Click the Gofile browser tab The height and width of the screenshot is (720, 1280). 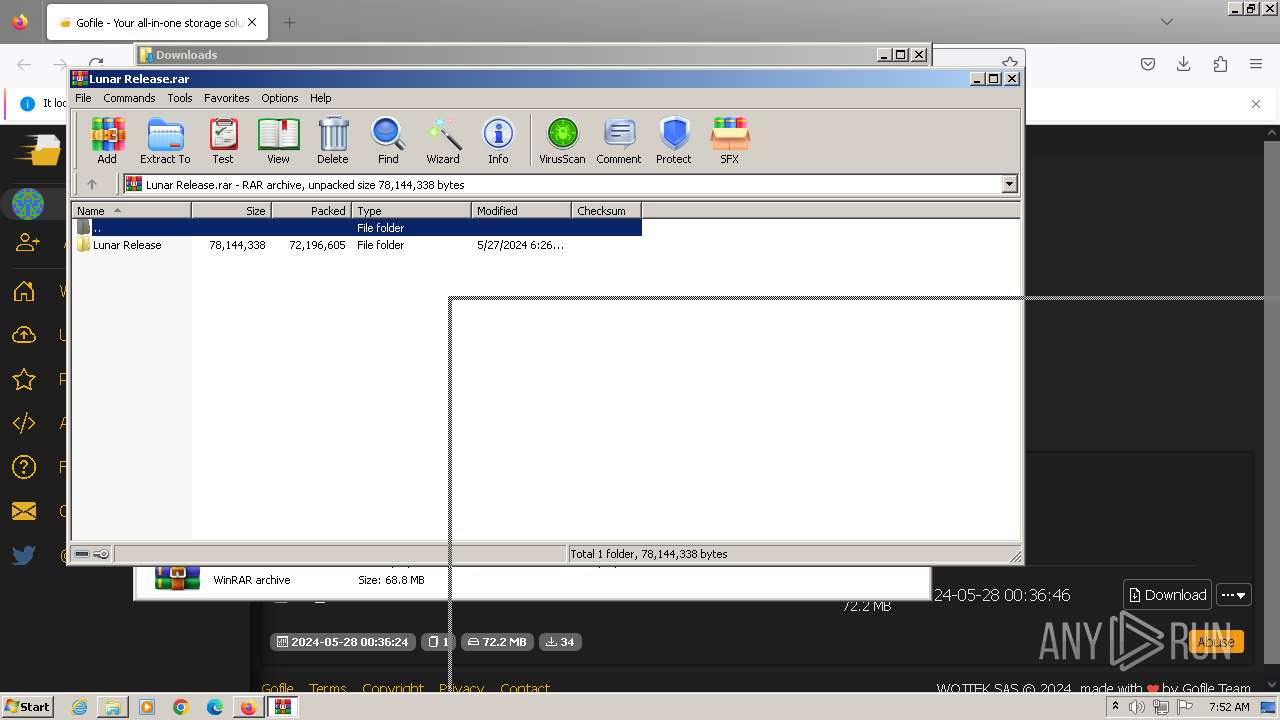click(x=157, y=22)
